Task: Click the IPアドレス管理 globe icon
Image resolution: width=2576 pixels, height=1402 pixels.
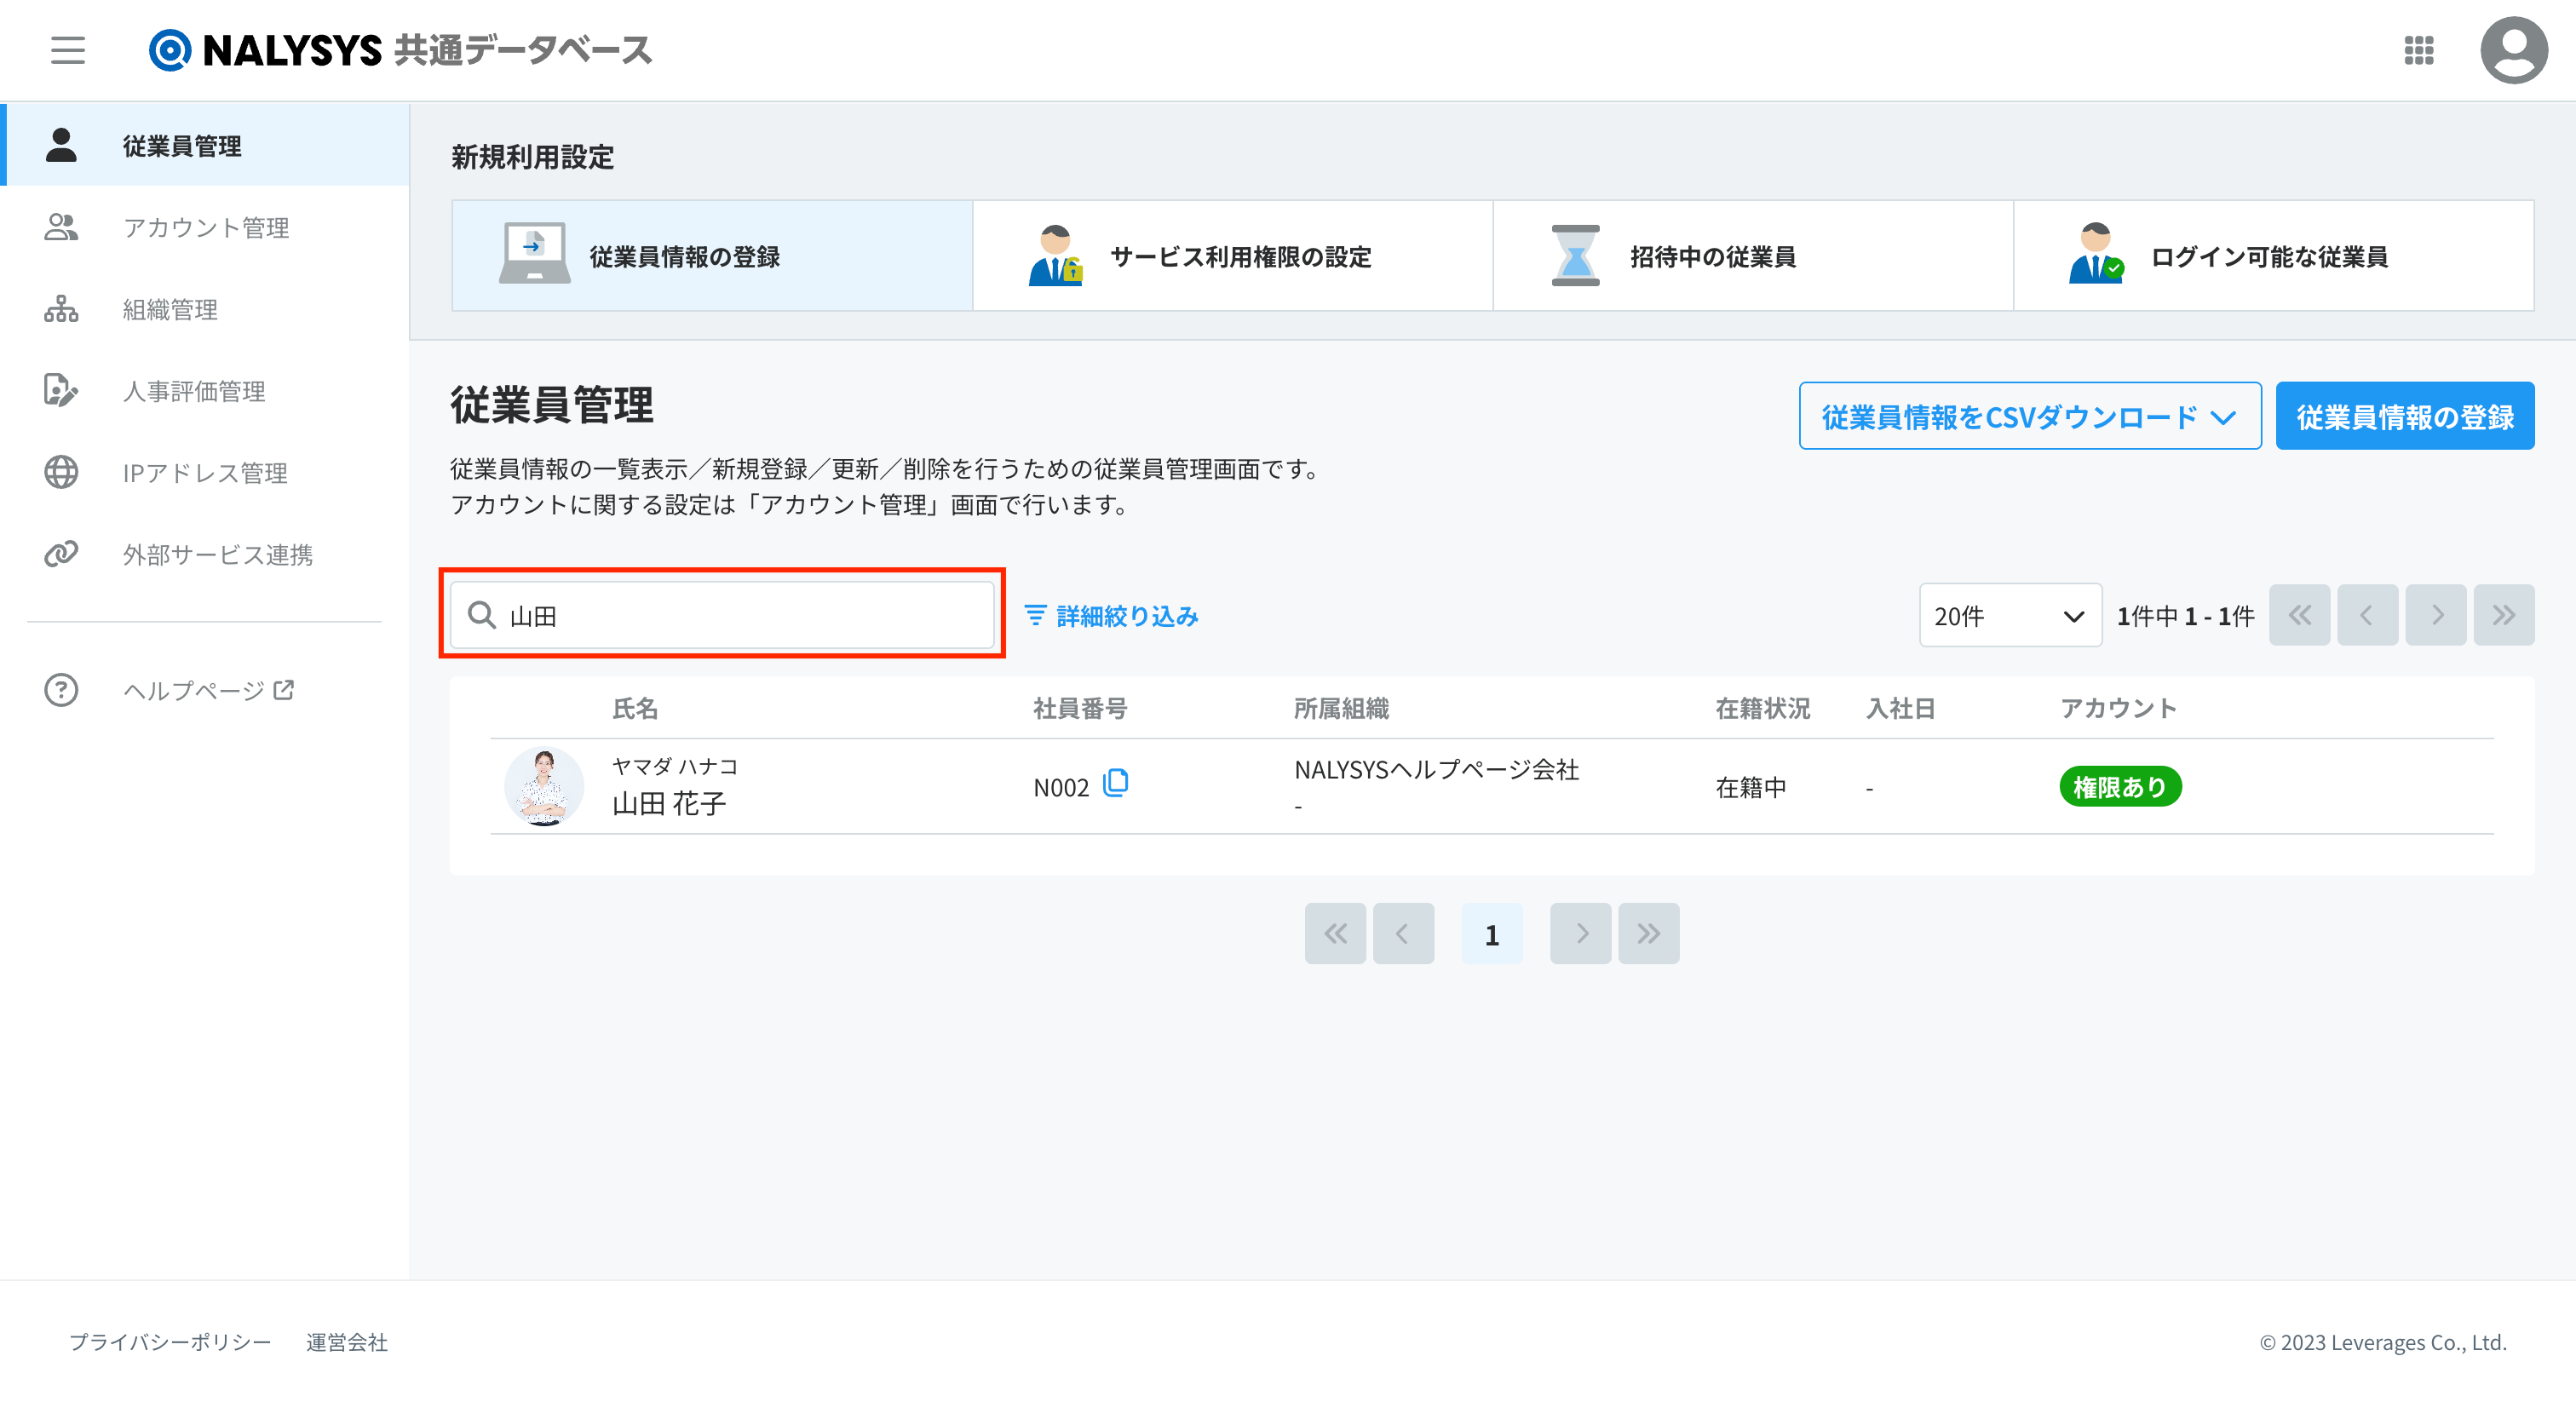Action: 61,472
